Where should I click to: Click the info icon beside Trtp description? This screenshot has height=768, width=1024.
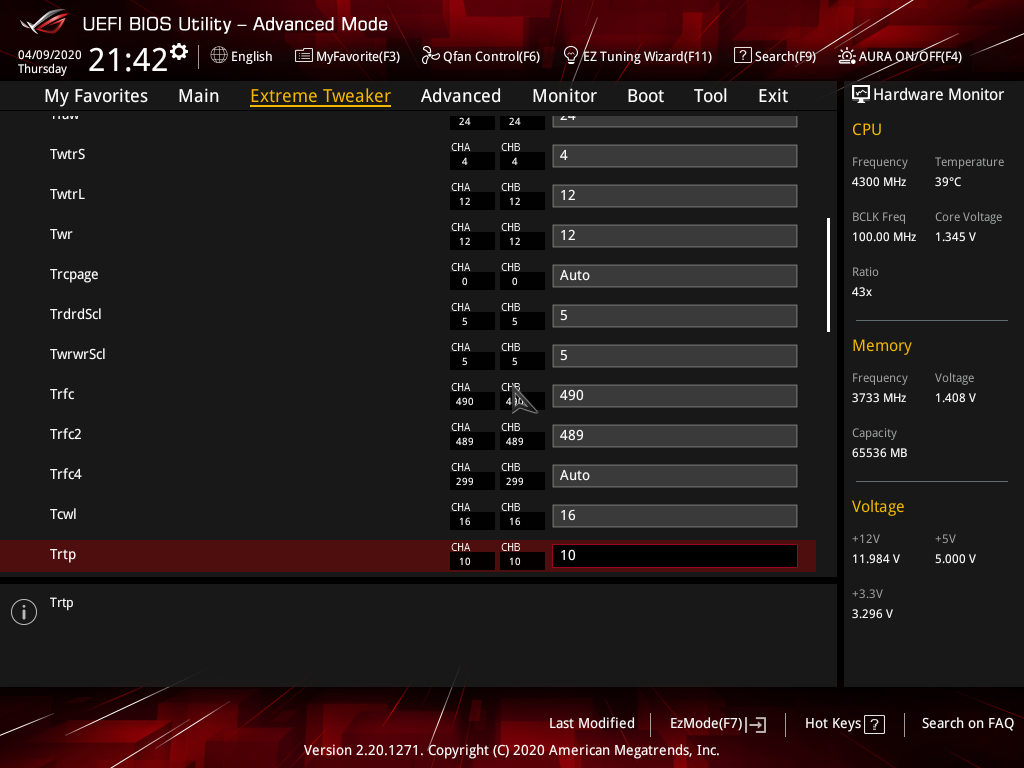[23, 611]
